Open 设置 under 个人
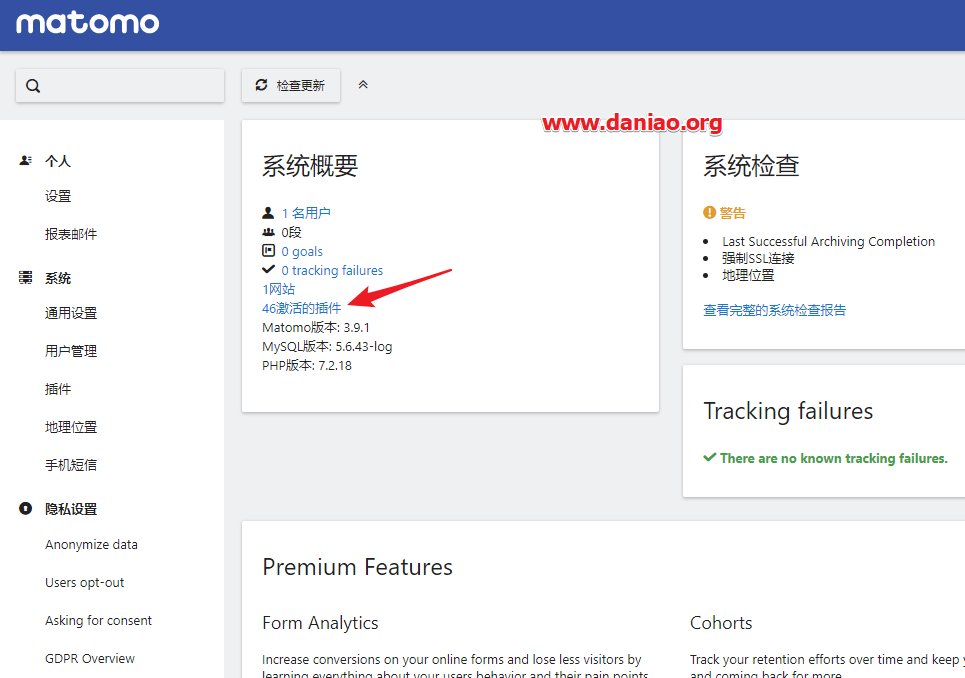 [58, 196]
